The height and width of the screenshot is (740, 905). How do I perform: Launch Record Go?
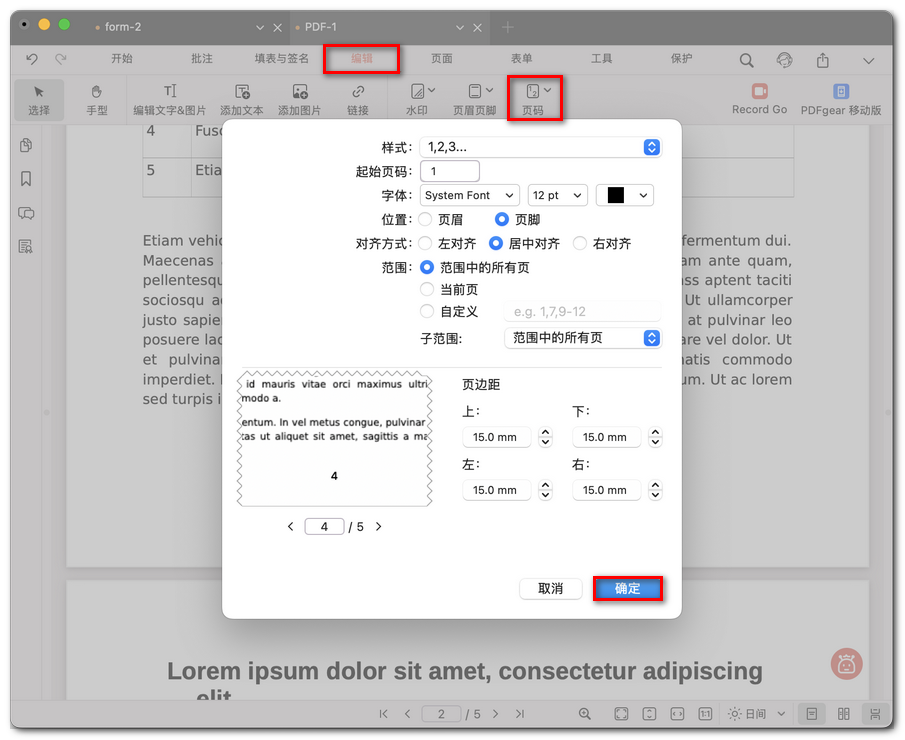click(760, 99)
